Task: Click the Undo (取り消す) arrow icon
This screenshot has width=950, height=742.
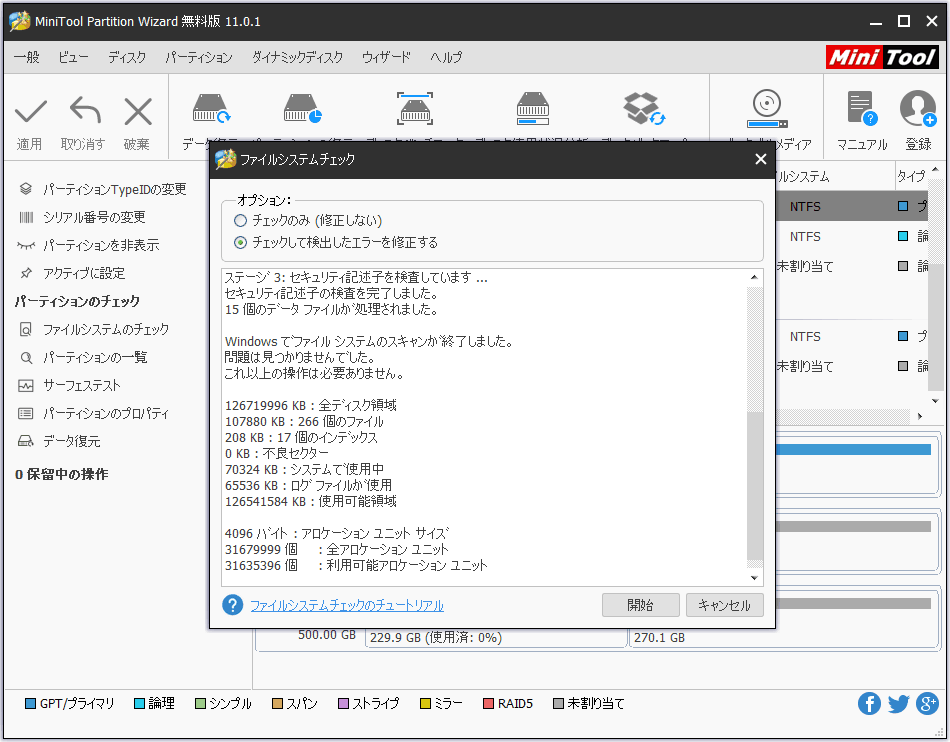Action: click(x=85, y=111)
